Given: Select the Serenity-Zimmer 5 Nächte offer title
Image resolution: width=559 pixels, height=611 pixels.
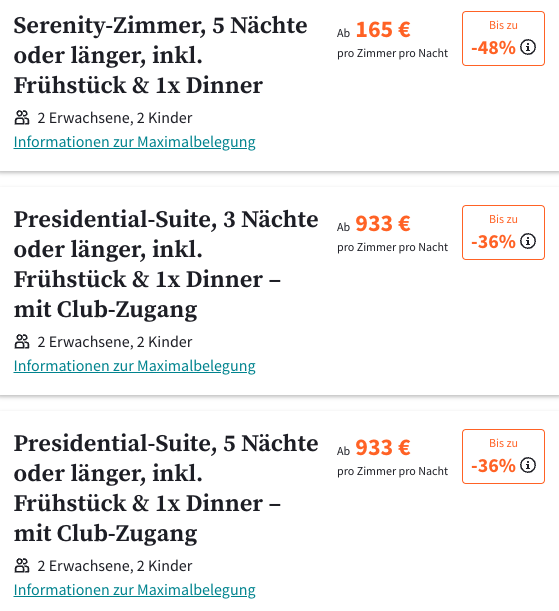Looking at the screenshot, I should click(160, 55).
